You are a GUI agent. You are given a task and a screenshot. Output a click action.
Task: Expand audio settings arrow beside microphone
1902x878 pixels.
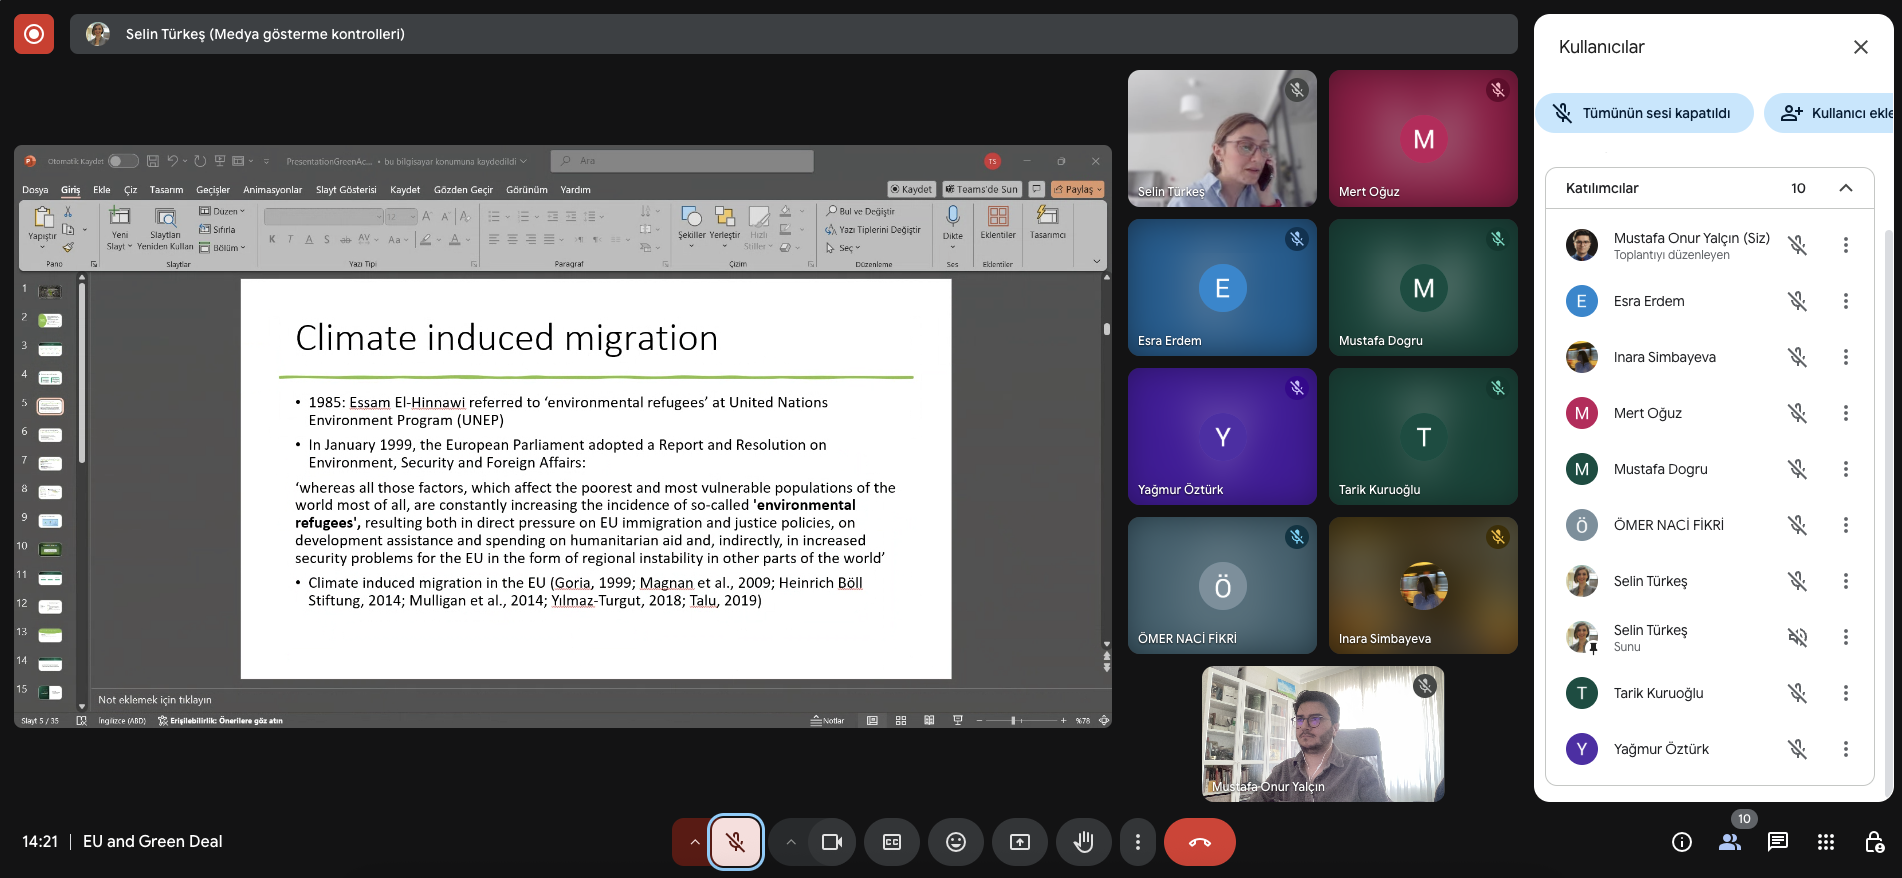[x=693, y=842]
